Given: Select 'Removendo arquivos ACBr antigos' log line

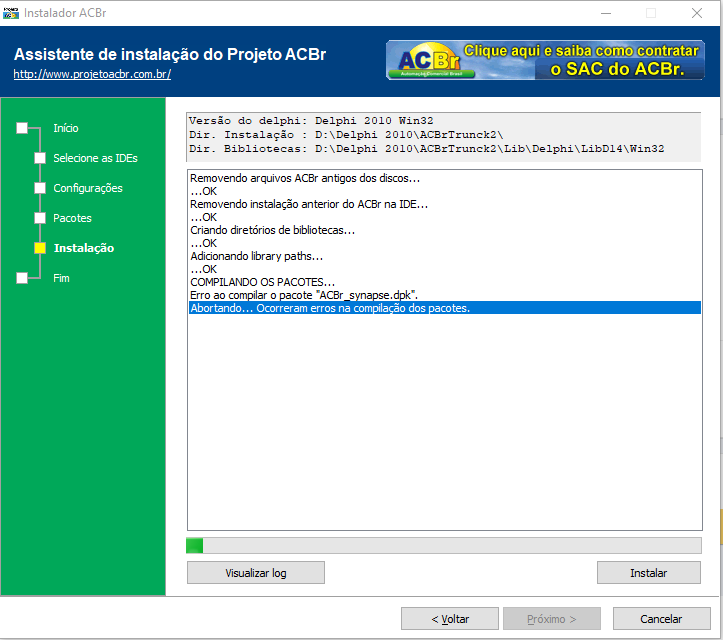Looking at the screenshot, I should pyautogui.click(x=444, y=178).
